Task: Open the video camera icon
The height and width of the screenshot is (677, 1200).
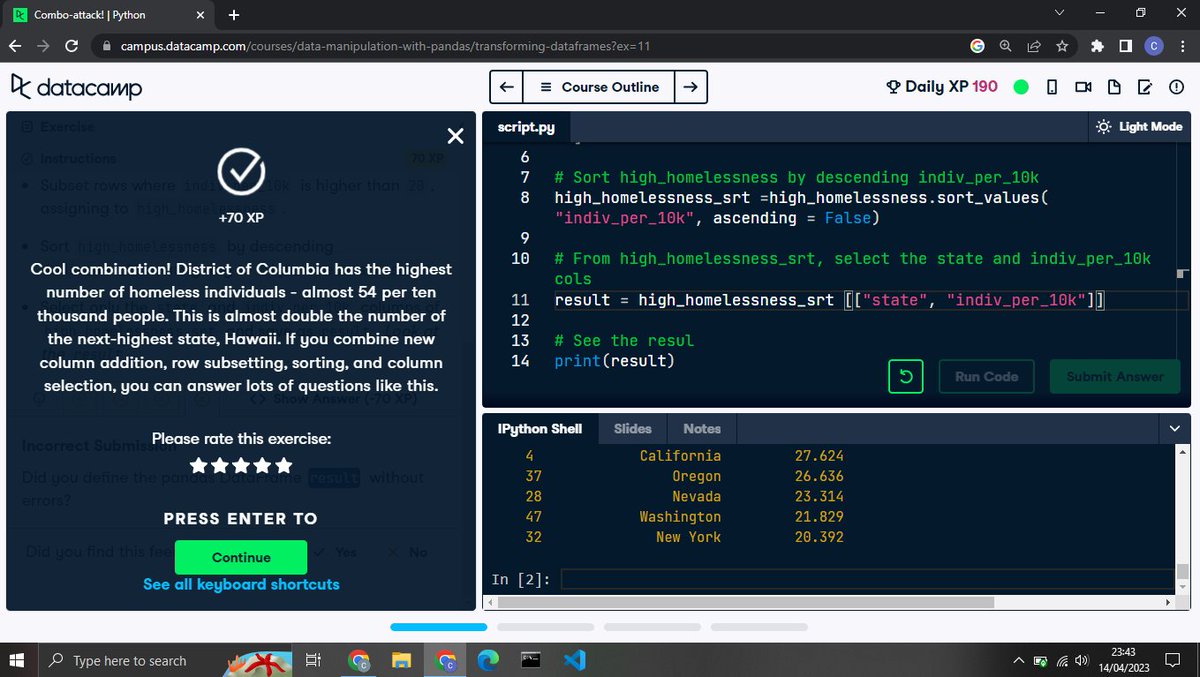Action: tap(1083, 87)
